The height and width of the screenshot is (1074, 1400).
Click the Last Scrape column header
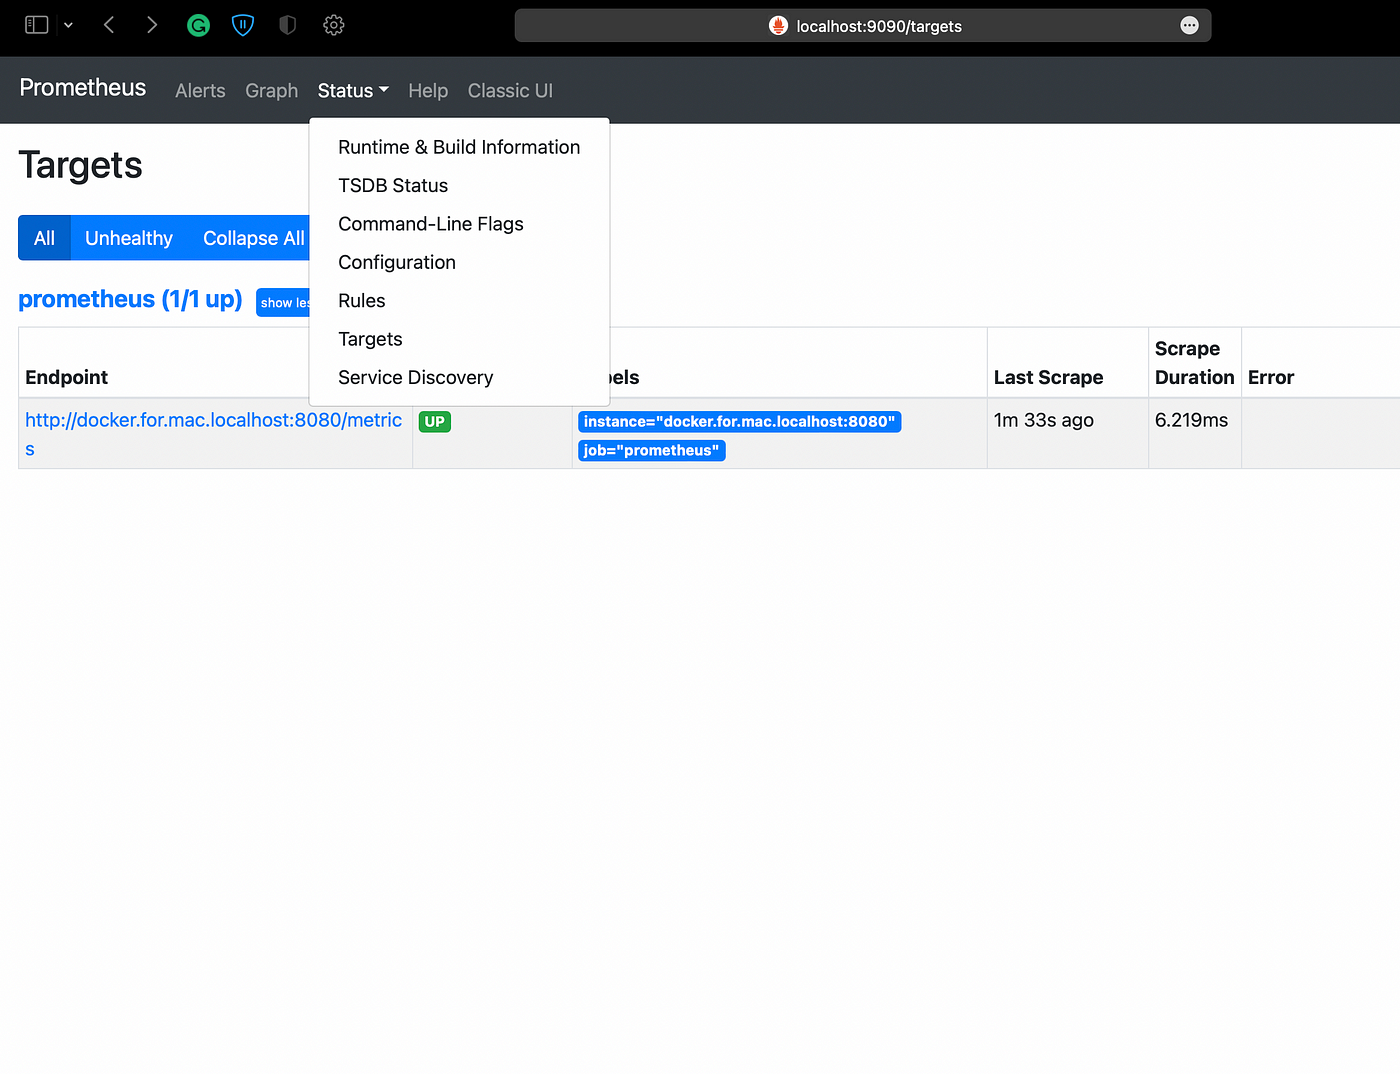(1048, 377)
